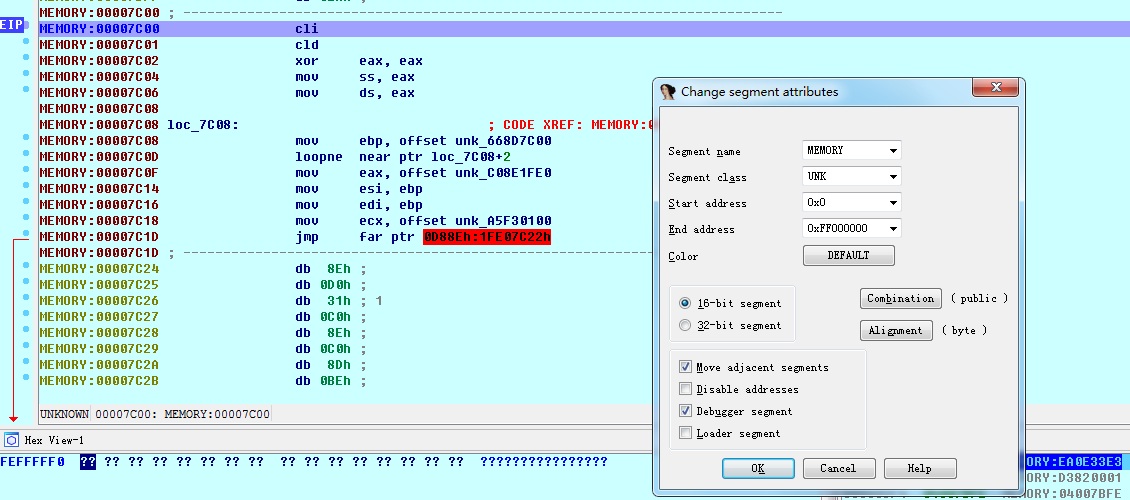Viewport: 1130px width, 500px height.
Task: Click status address MEMORY:00007C00
Action: tap(217, 414)
